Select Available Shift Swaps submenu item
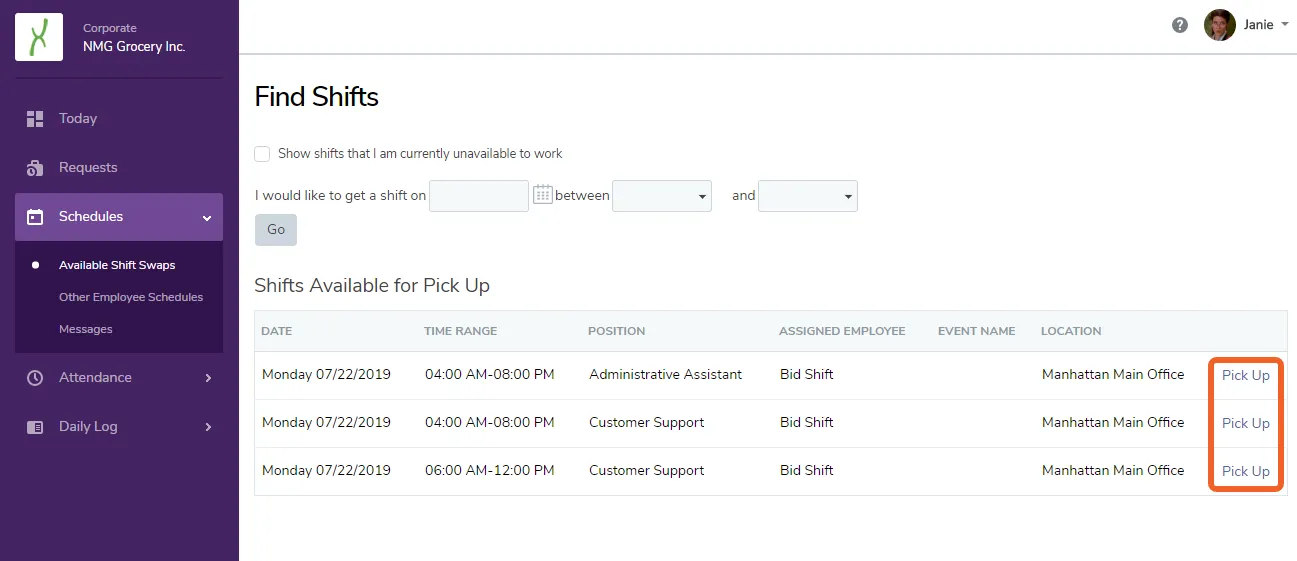This screenshot has width=1297, height=561. click(117, 265)
